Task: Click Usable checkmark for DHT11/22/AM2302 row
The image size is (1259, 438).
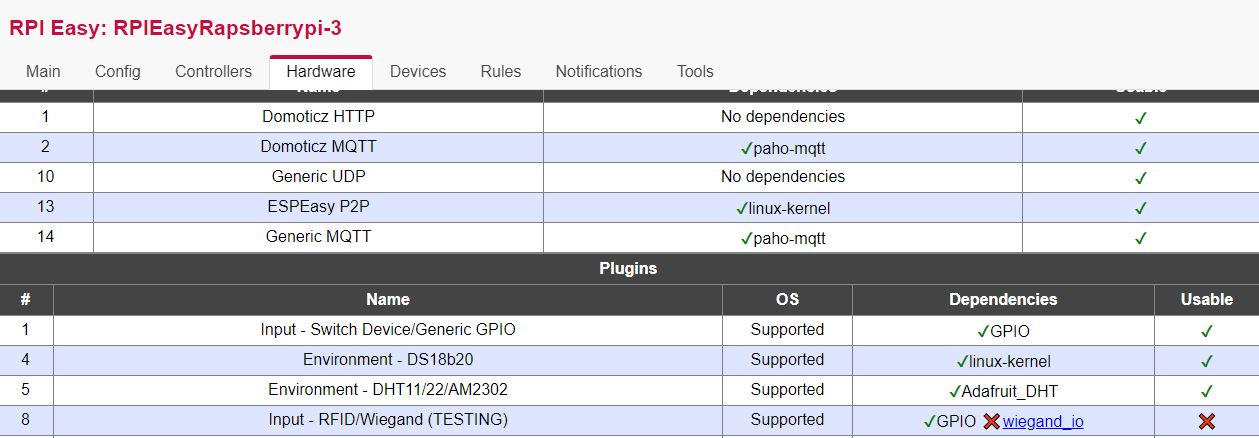Action: point(1207,391)
